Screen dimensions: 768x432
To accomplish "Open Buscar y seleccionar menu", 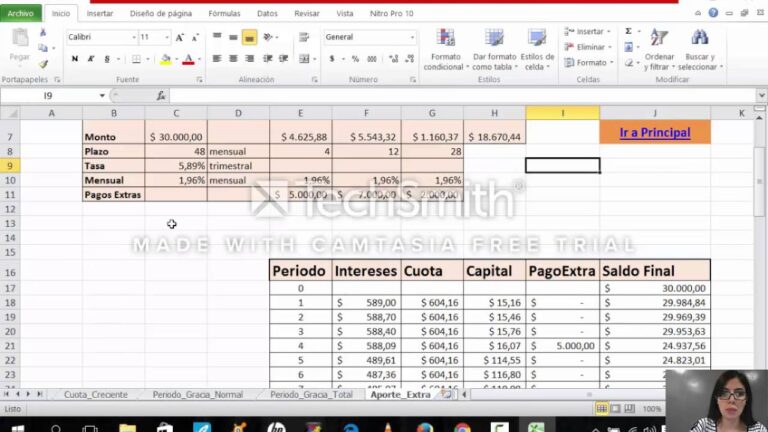I will click(x=699, y=49).
